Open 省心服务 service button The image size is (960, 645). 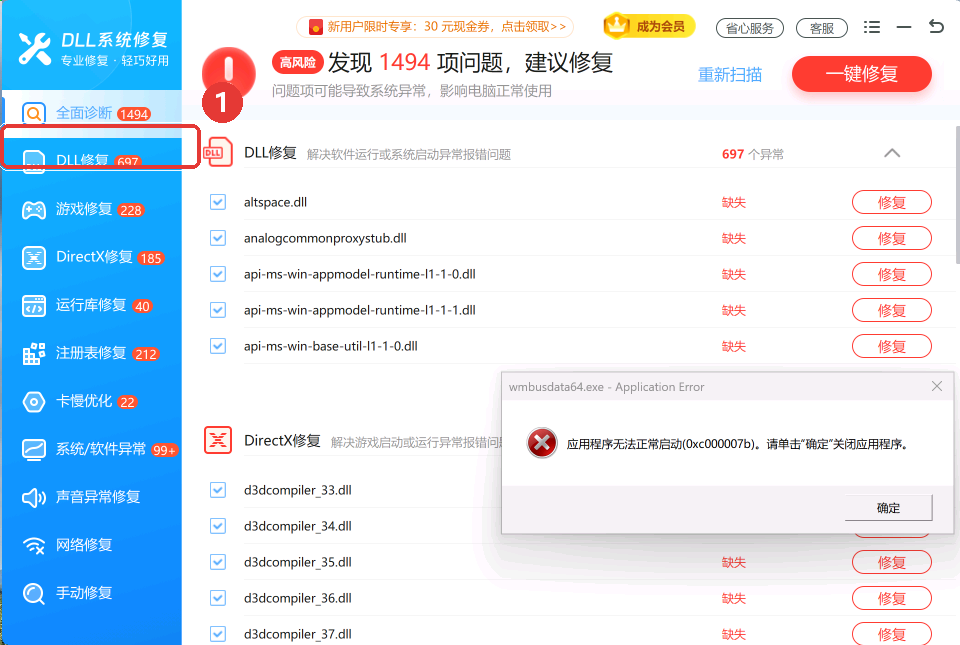(x=750, y=28)
